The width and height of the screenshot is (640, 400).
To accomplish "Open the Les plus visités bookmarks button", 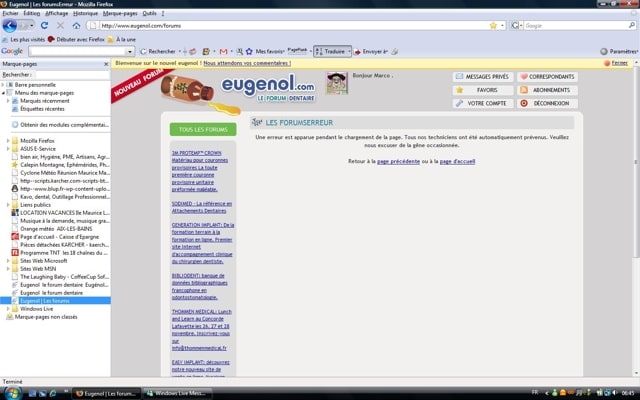I will coord(23,40).
